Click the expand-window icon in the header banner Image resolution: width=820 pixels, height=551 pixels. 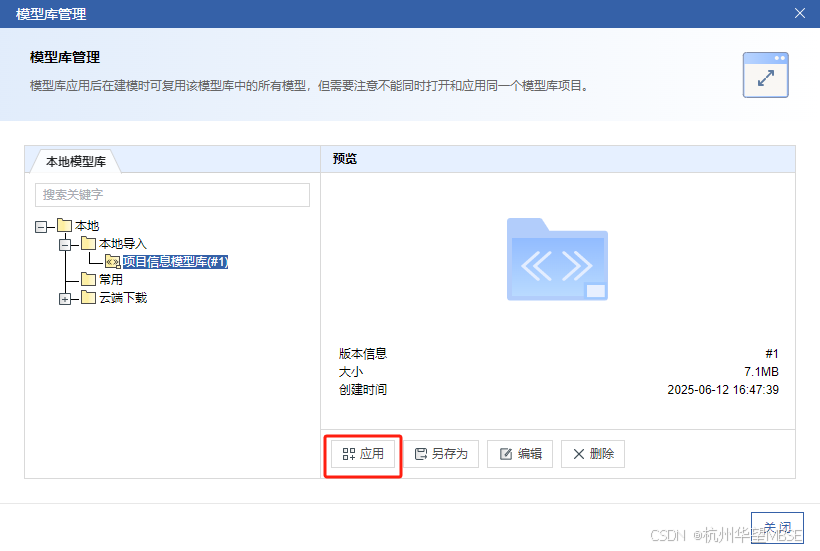766,75
